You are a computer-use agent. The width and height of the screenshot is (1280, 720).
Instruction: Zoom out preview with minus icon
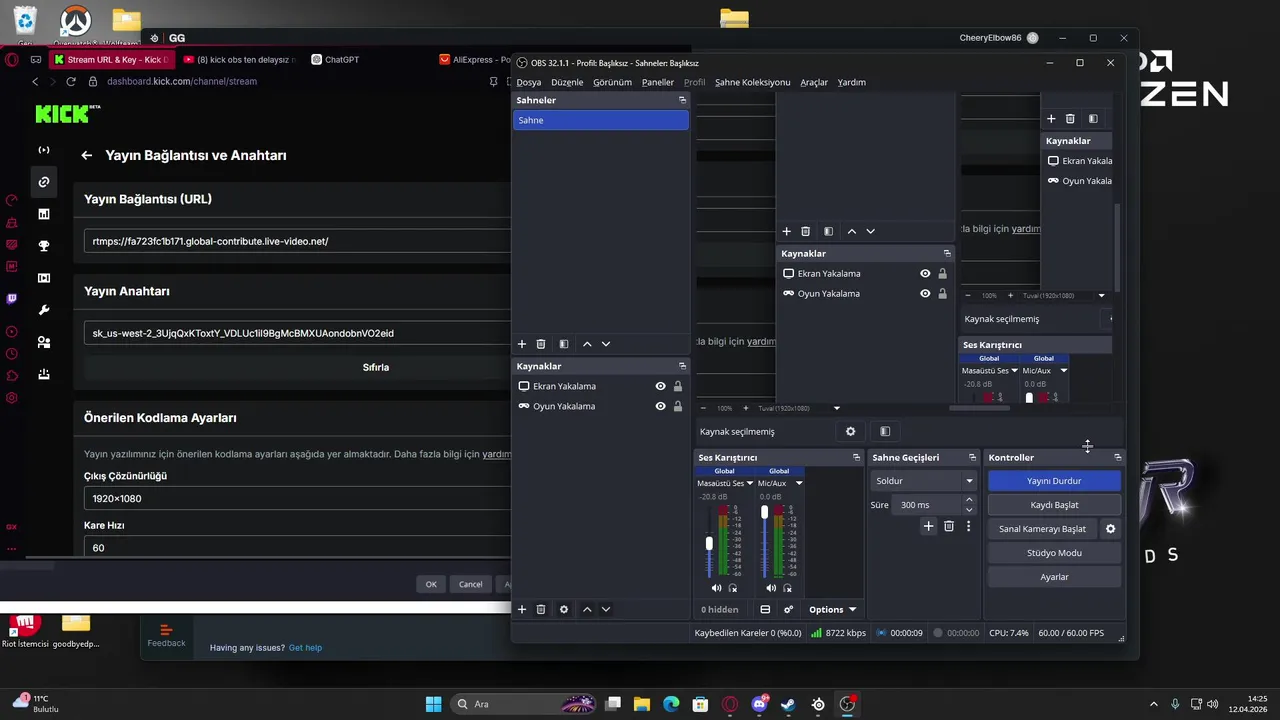coord(703,408)
